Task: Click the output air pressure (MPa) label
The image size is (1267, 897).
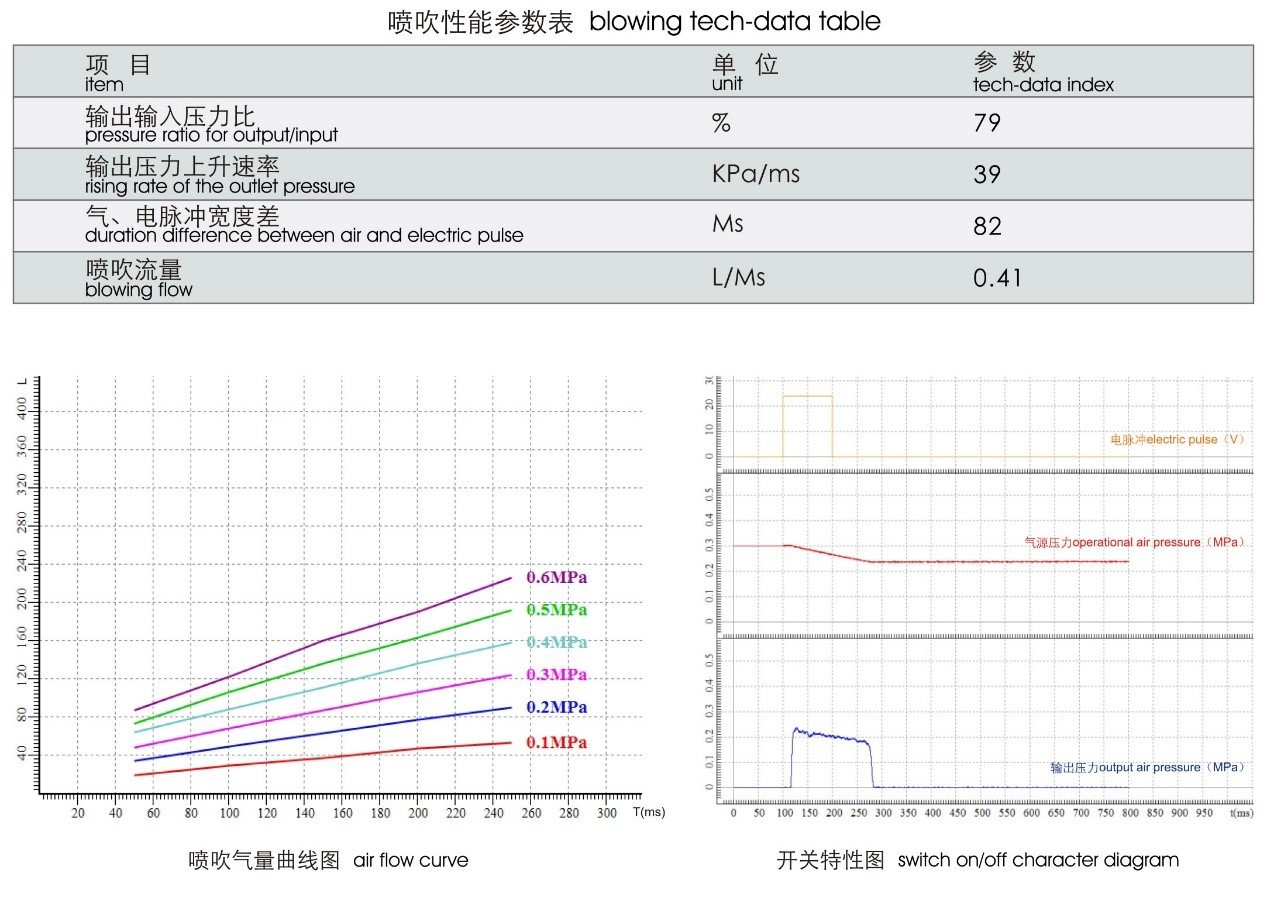Action: click(x=1146, y=767)
